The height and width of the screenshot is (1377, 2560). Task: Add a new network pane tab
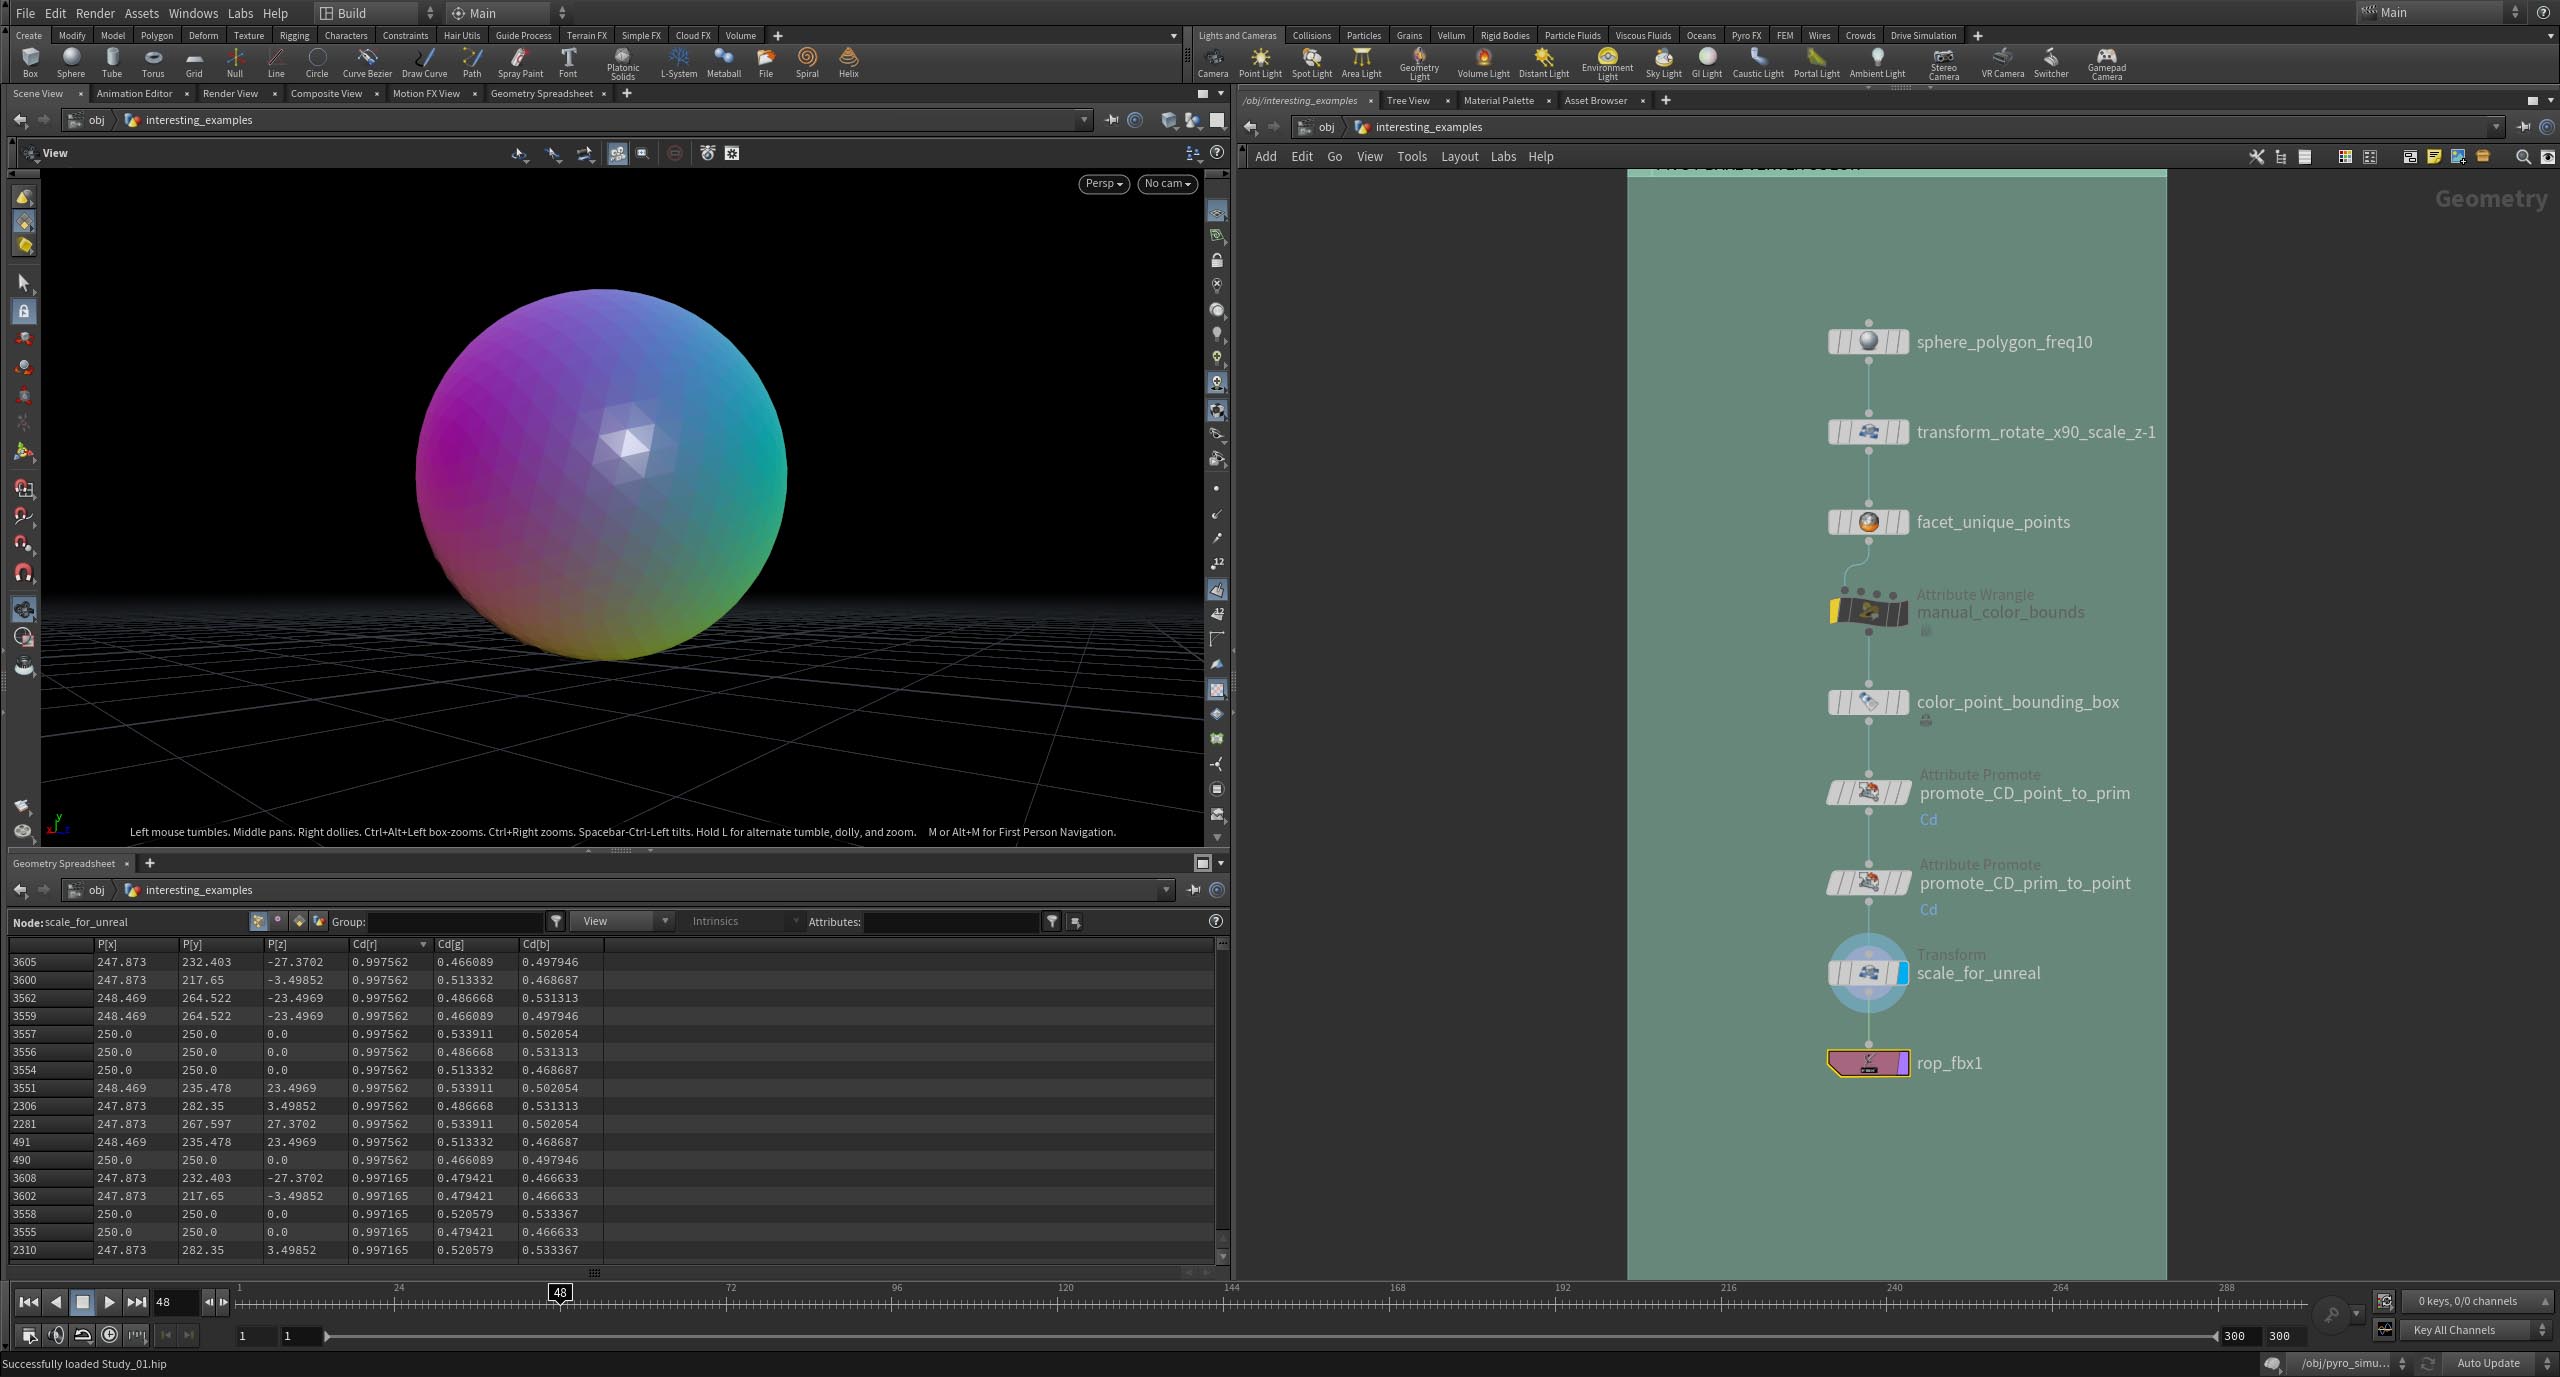(1665, 100)
